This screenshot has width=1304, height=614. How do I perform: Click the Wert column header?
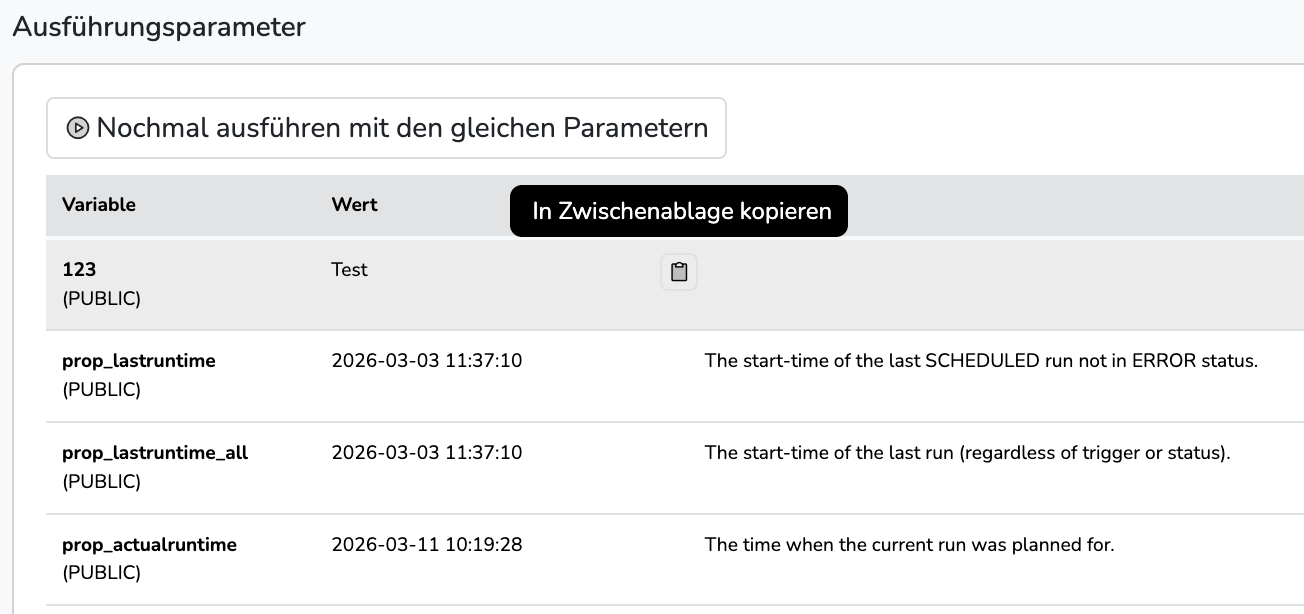pyautogui.click(x=354, y=204)
